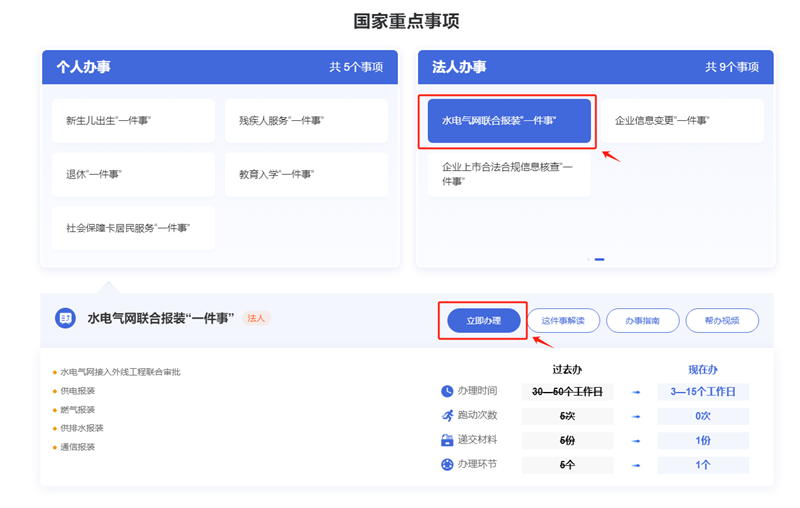The width and height of the screenshot is (800, 508).
Task: Click the arrow icon in 办理时间 row
Action: pos(636,392)
